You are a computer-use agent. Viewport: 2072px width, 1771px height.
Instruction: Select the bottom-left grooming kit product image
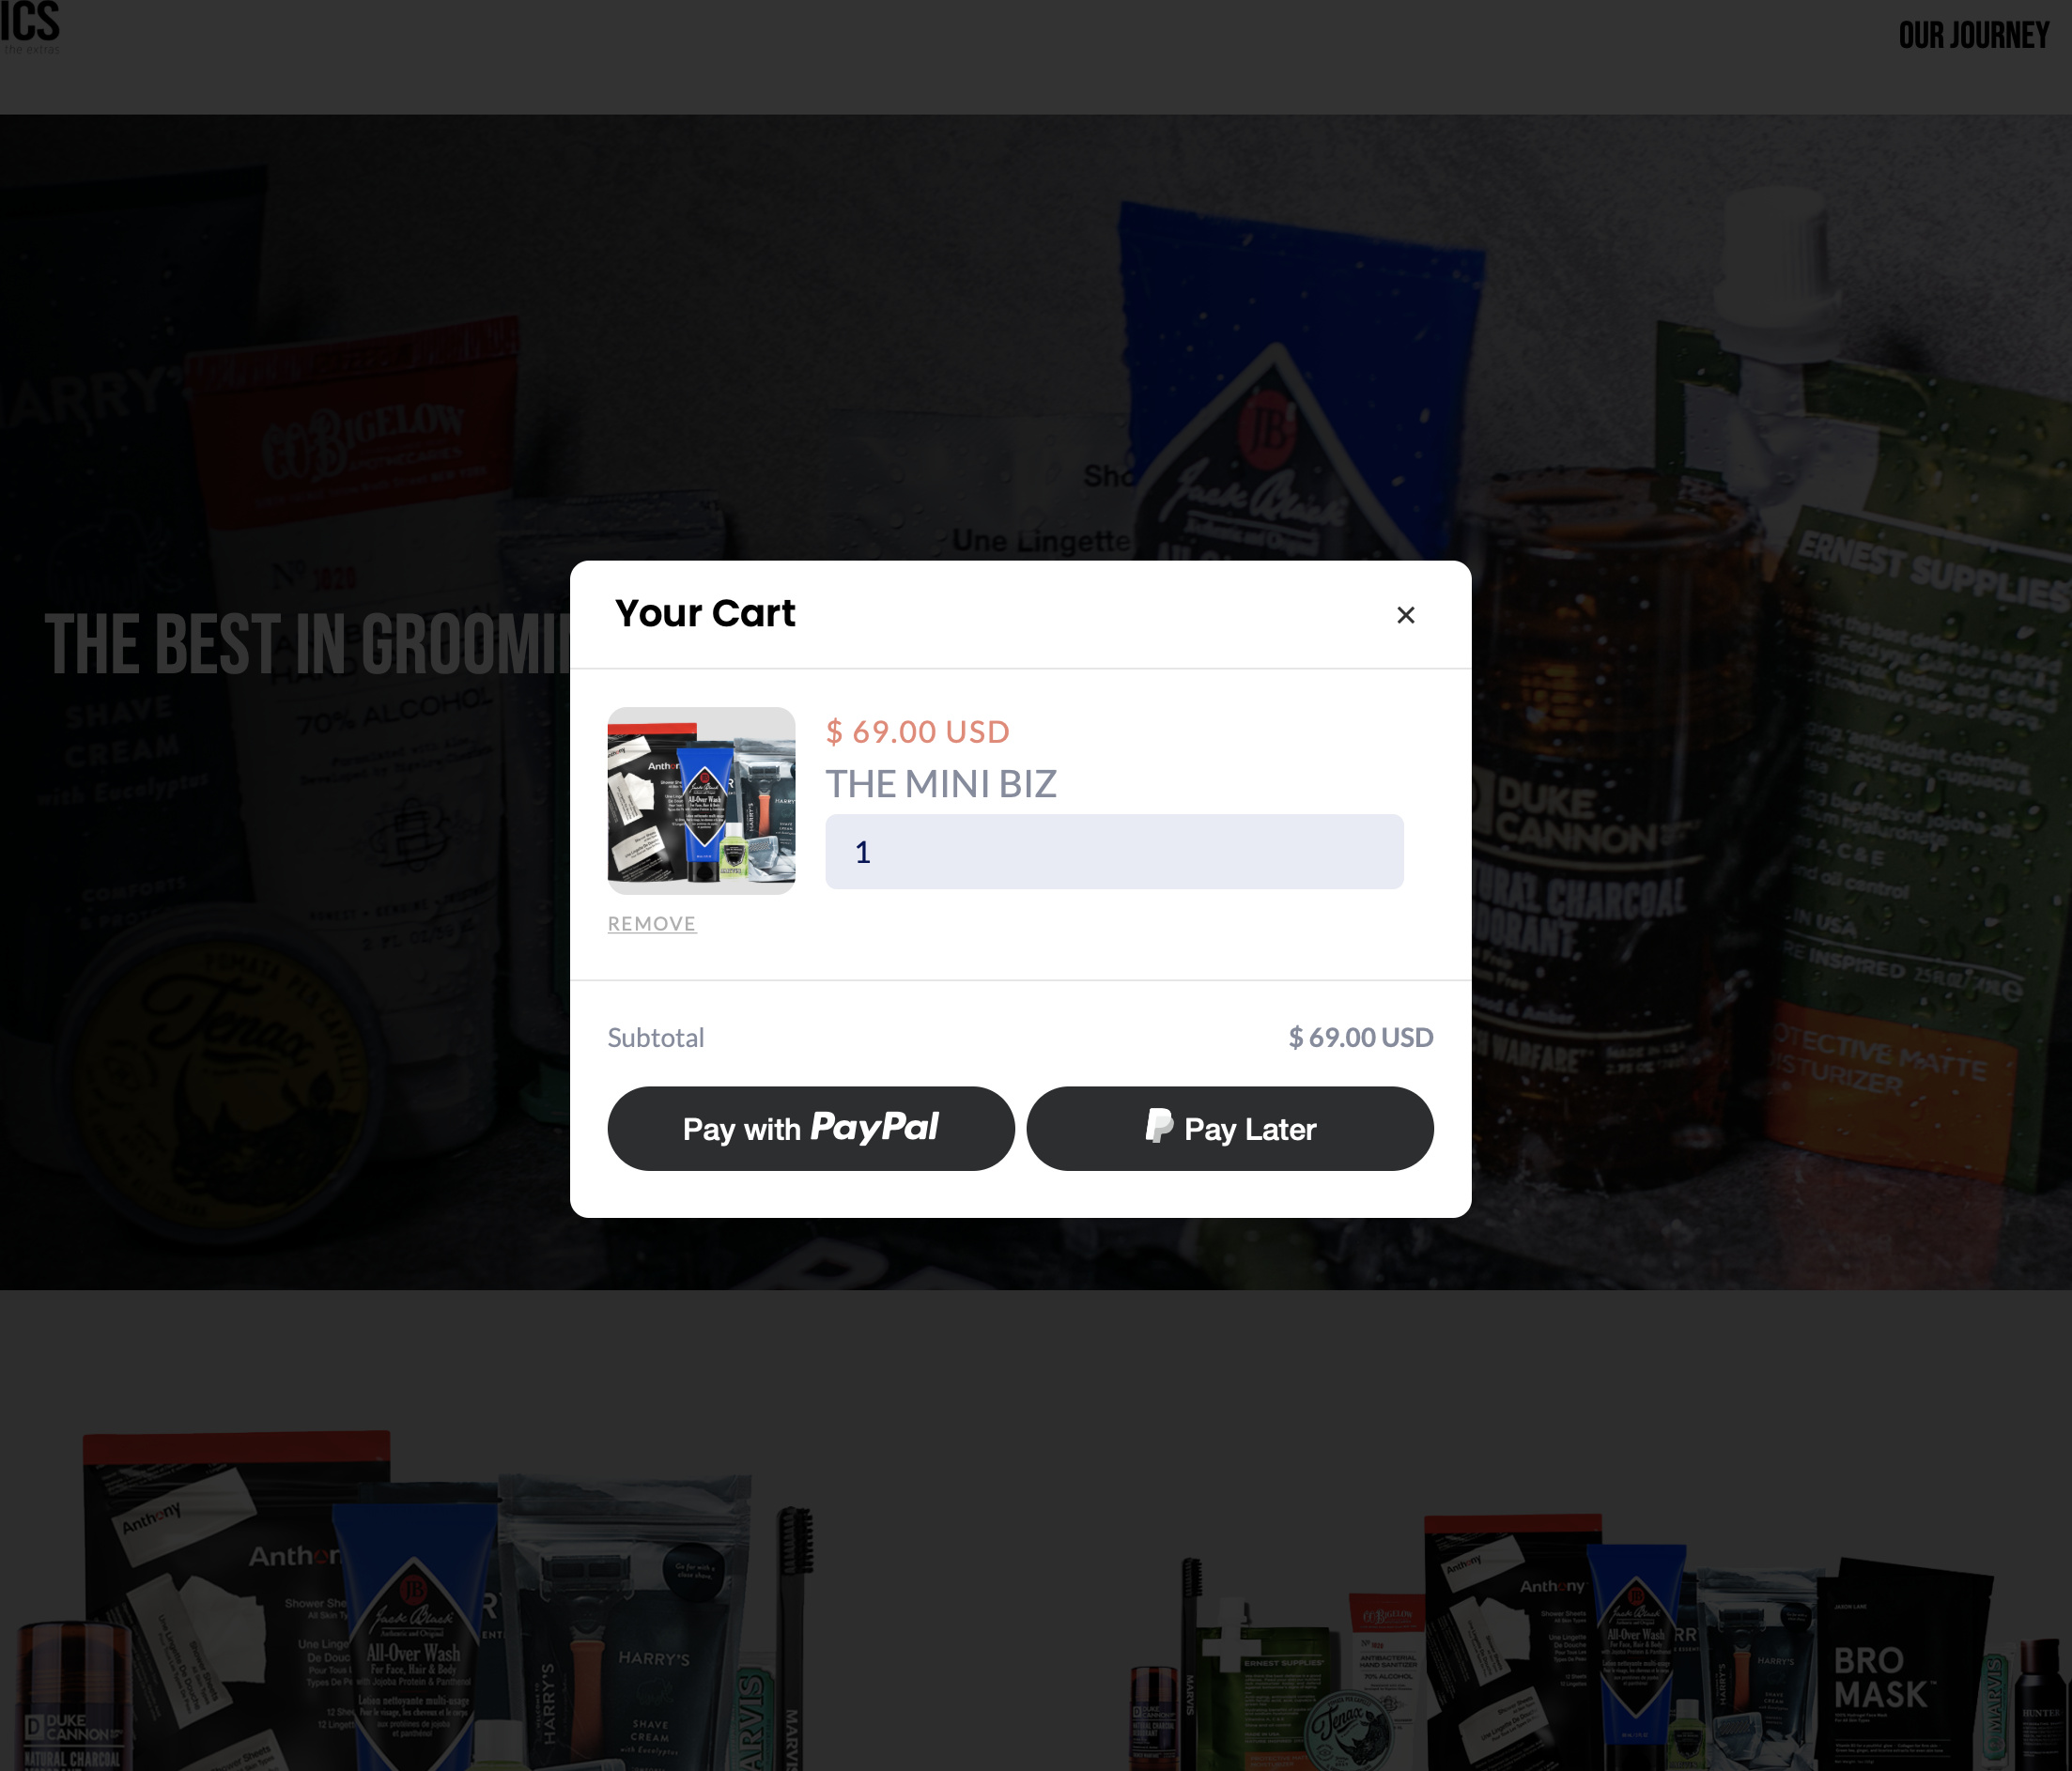(x=410, y=1600)
